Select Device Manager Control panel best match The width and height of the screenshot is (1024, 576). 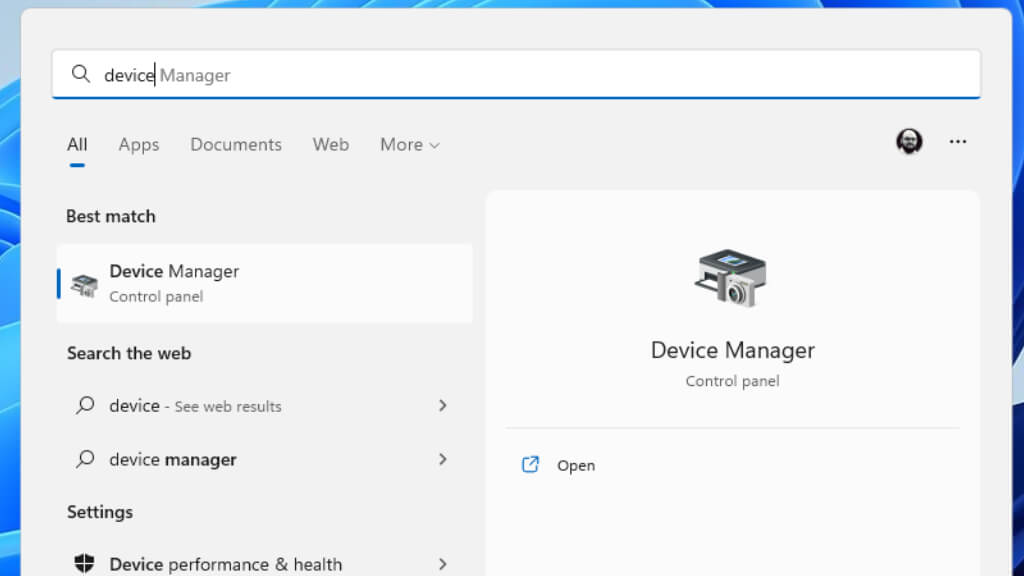click(264, 283)
